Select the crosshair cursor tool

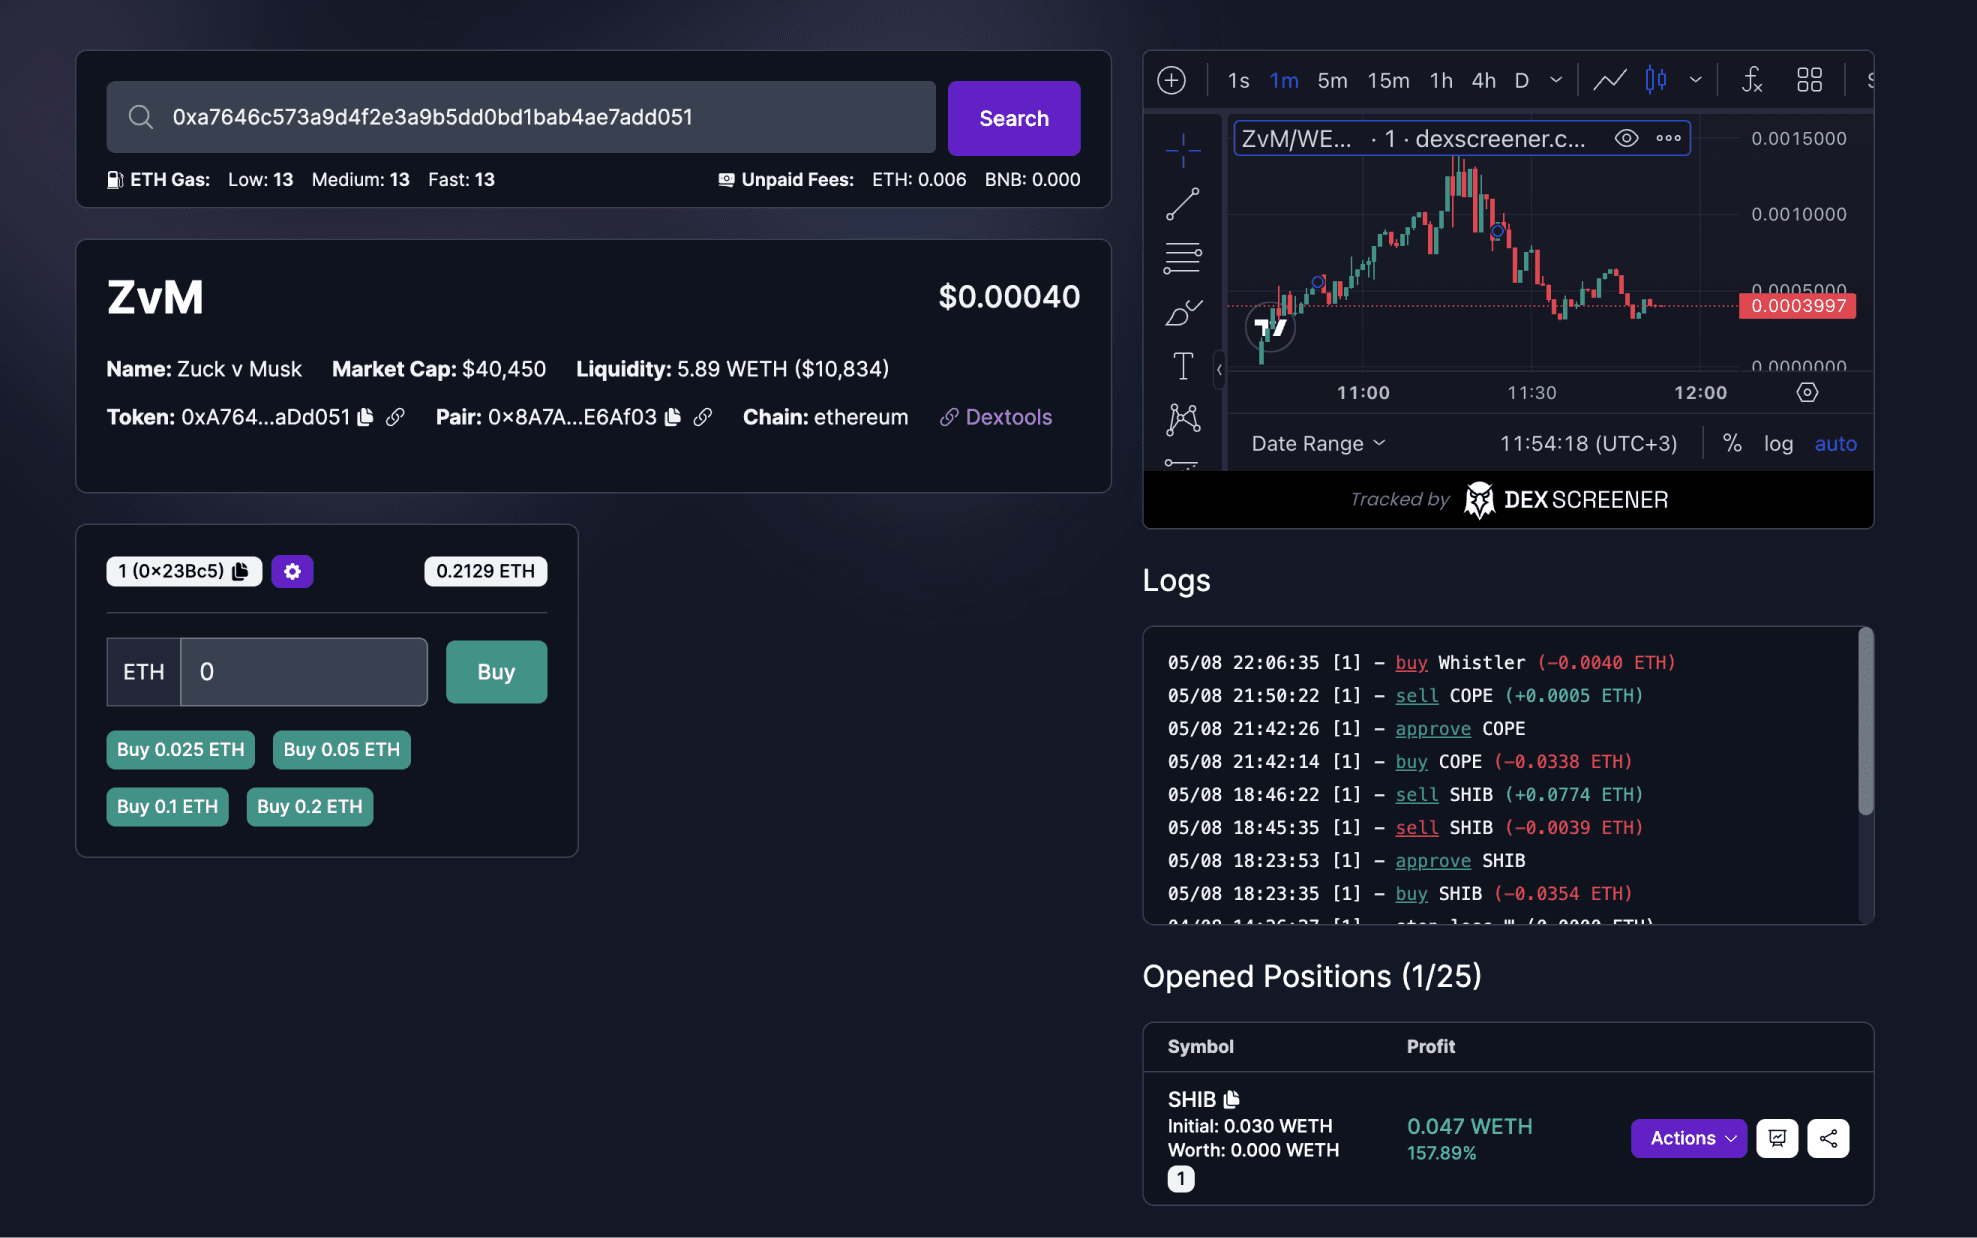point(1183,150)
